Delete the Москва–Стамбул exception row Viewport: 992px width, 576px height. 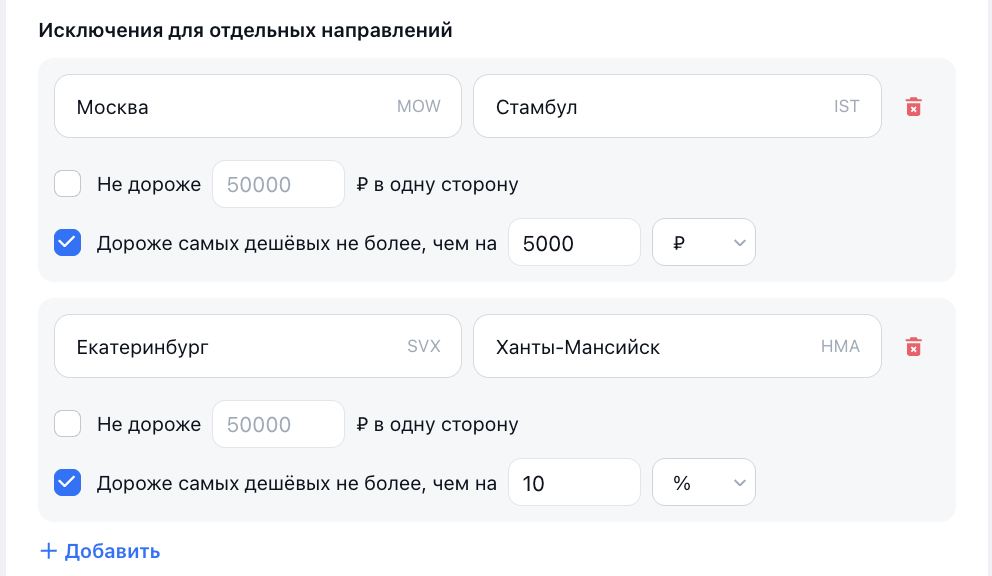913,106
